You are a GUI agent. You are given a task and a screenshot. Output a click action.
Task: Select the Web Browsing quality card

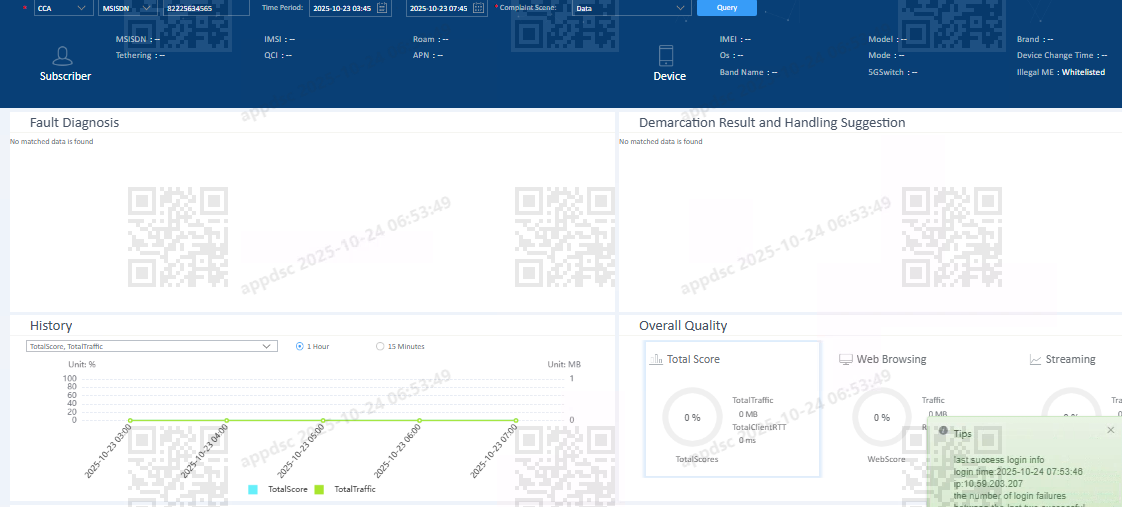click(x=923, y=409)
